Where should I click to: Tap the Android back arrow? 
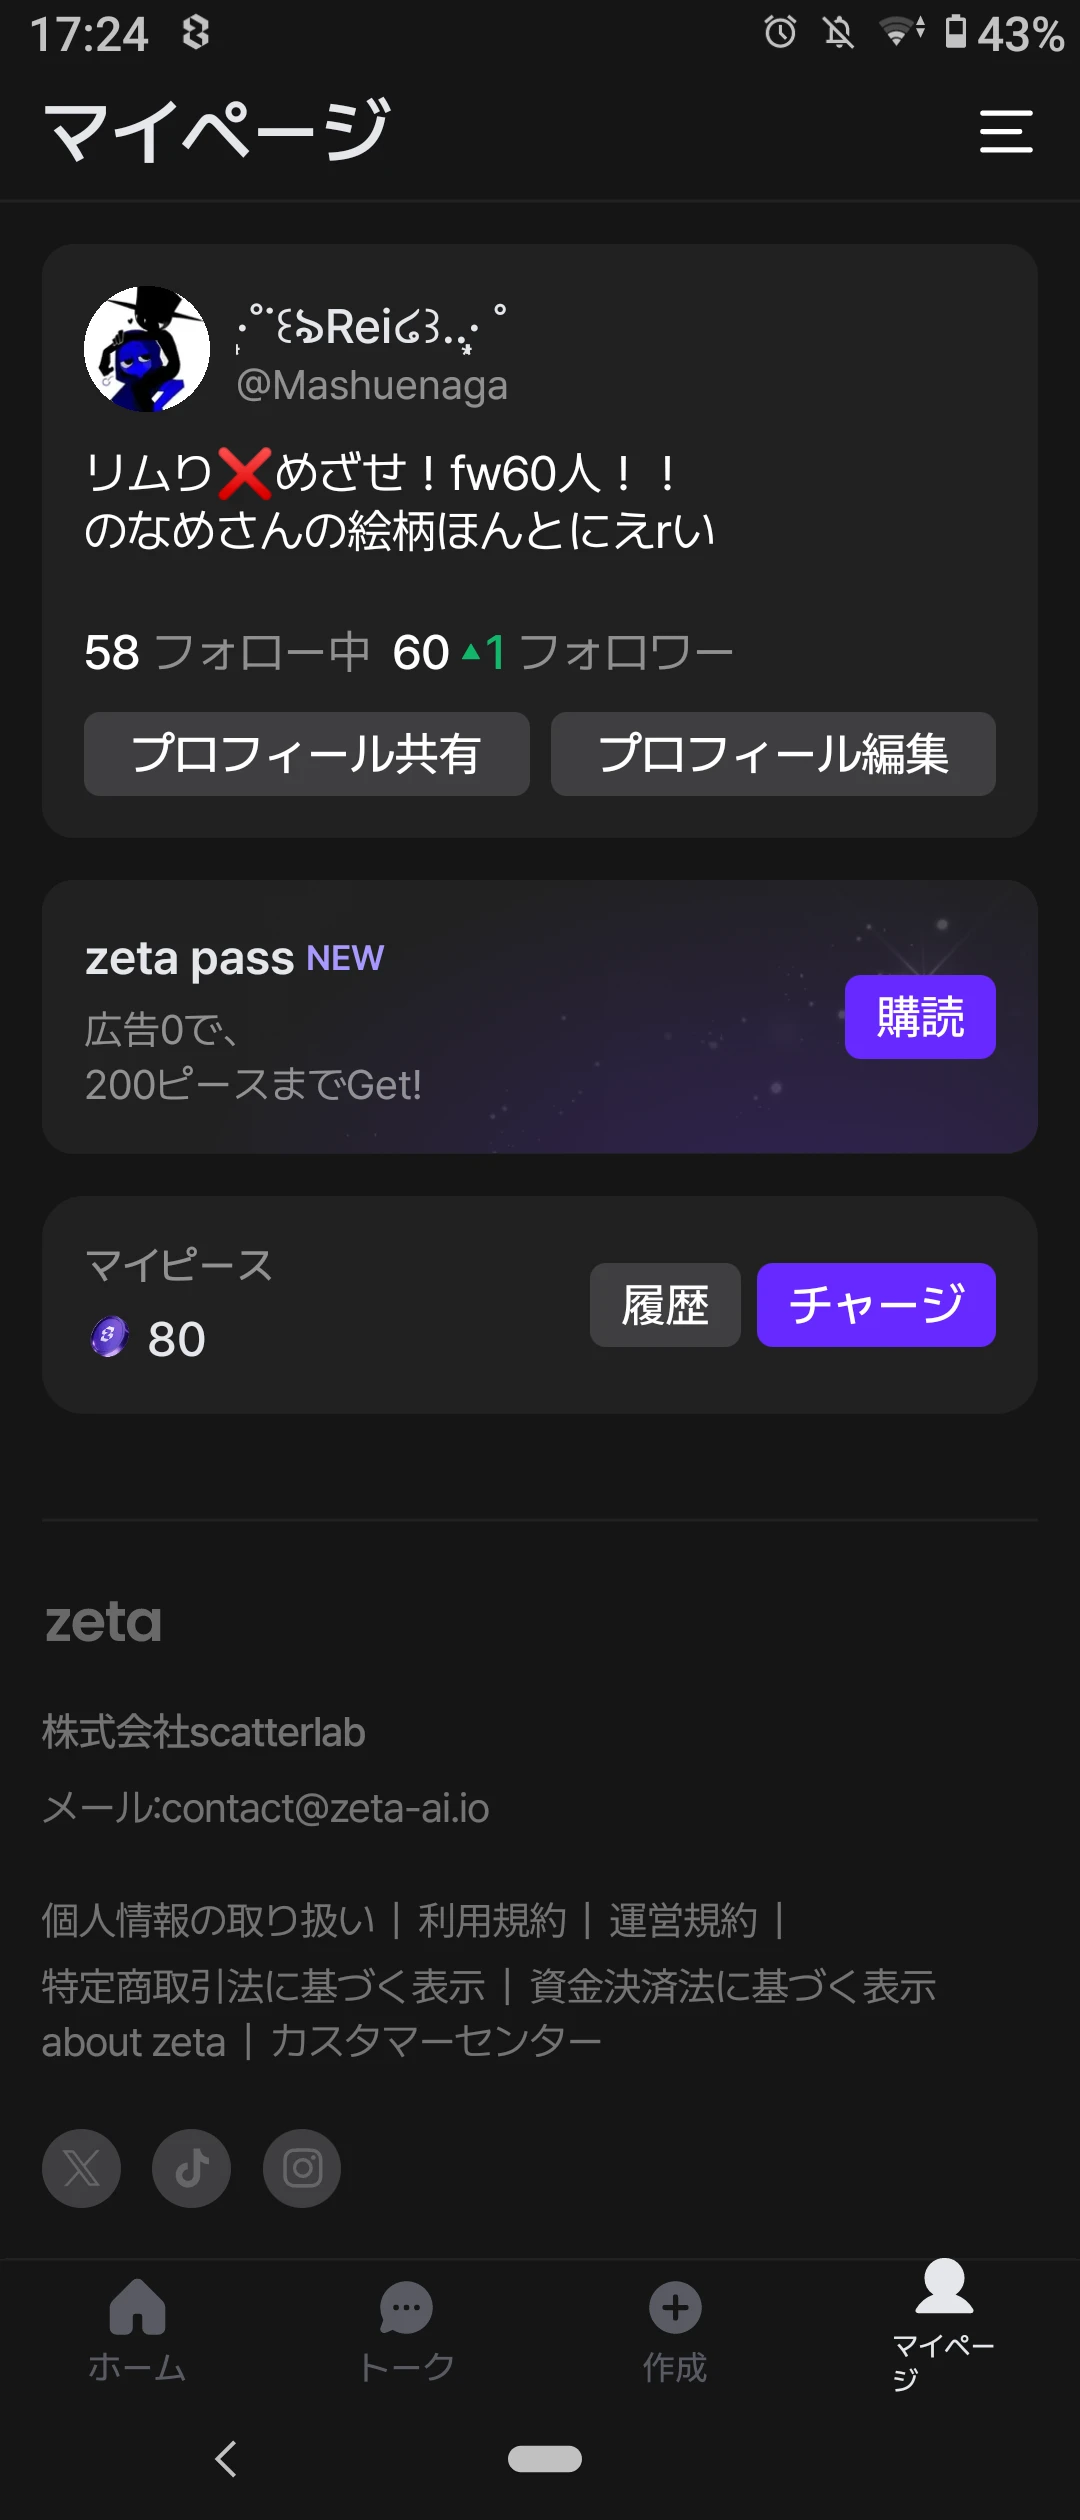[x=227, y=2459]
